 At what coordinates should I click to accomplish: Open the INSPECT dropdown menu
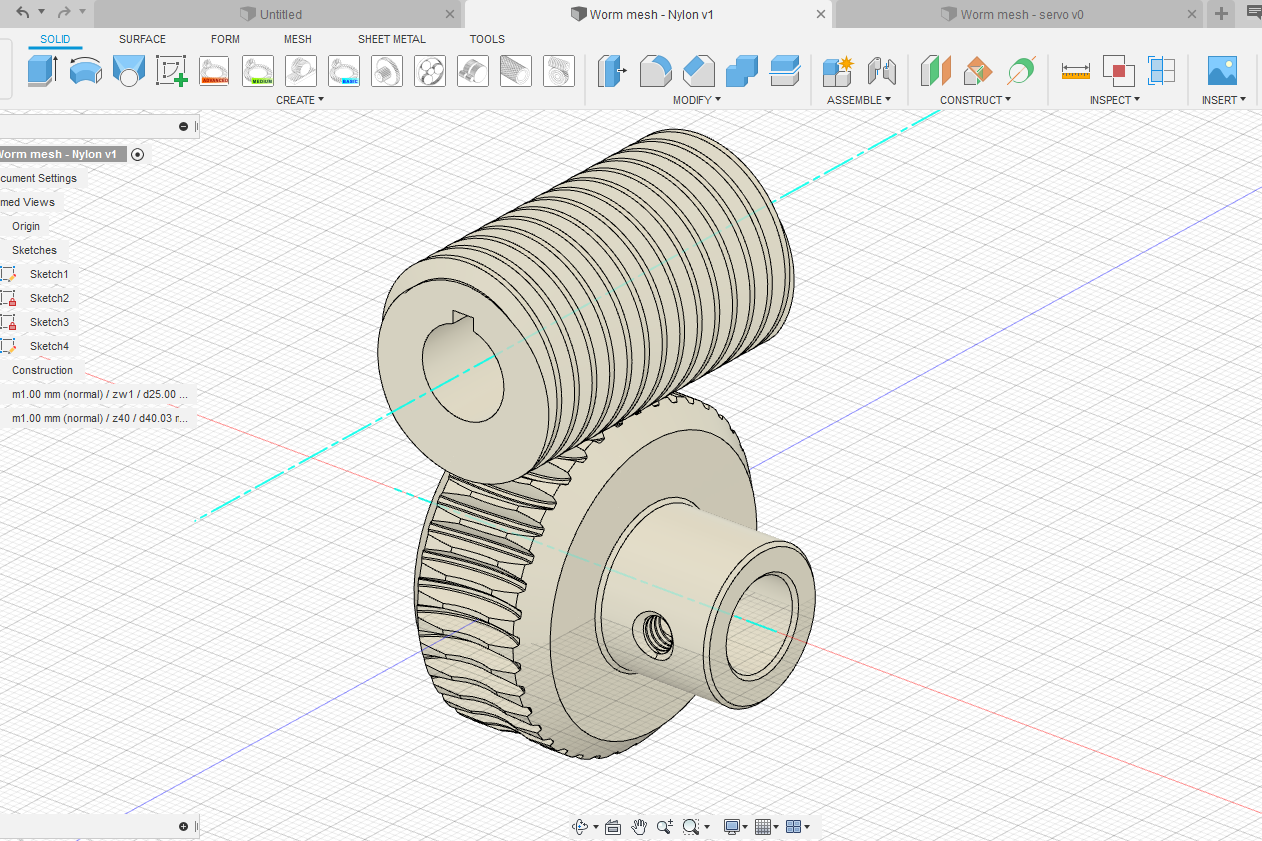[x=1114, y=100]
